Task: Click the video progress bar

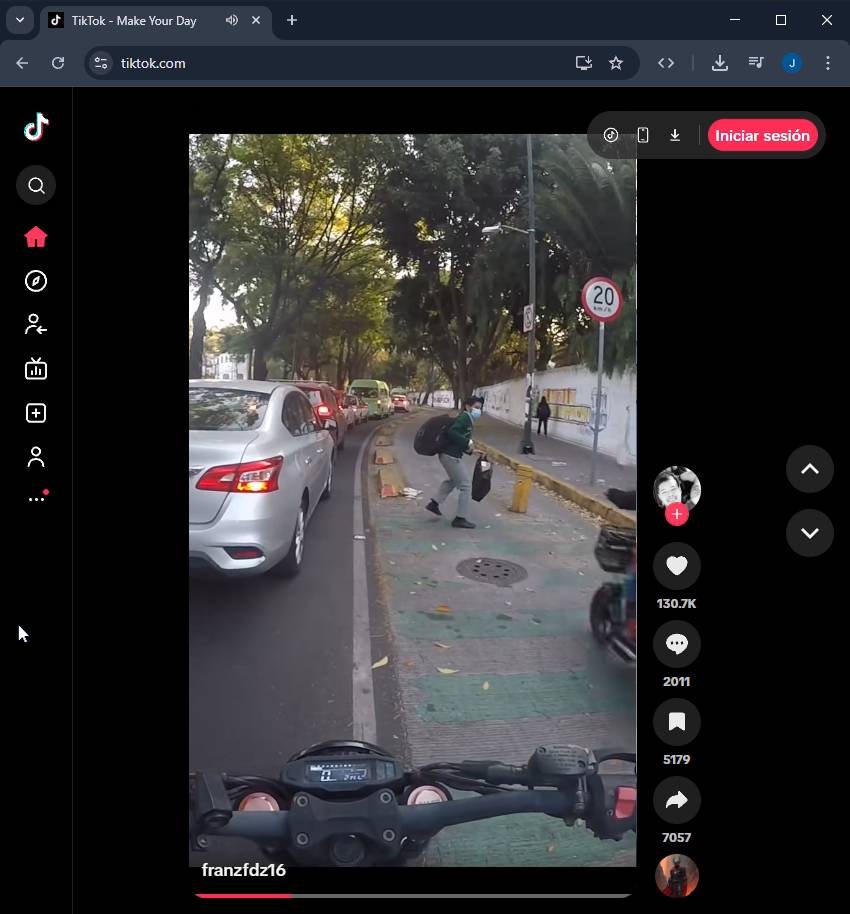Action: point(412,895)
